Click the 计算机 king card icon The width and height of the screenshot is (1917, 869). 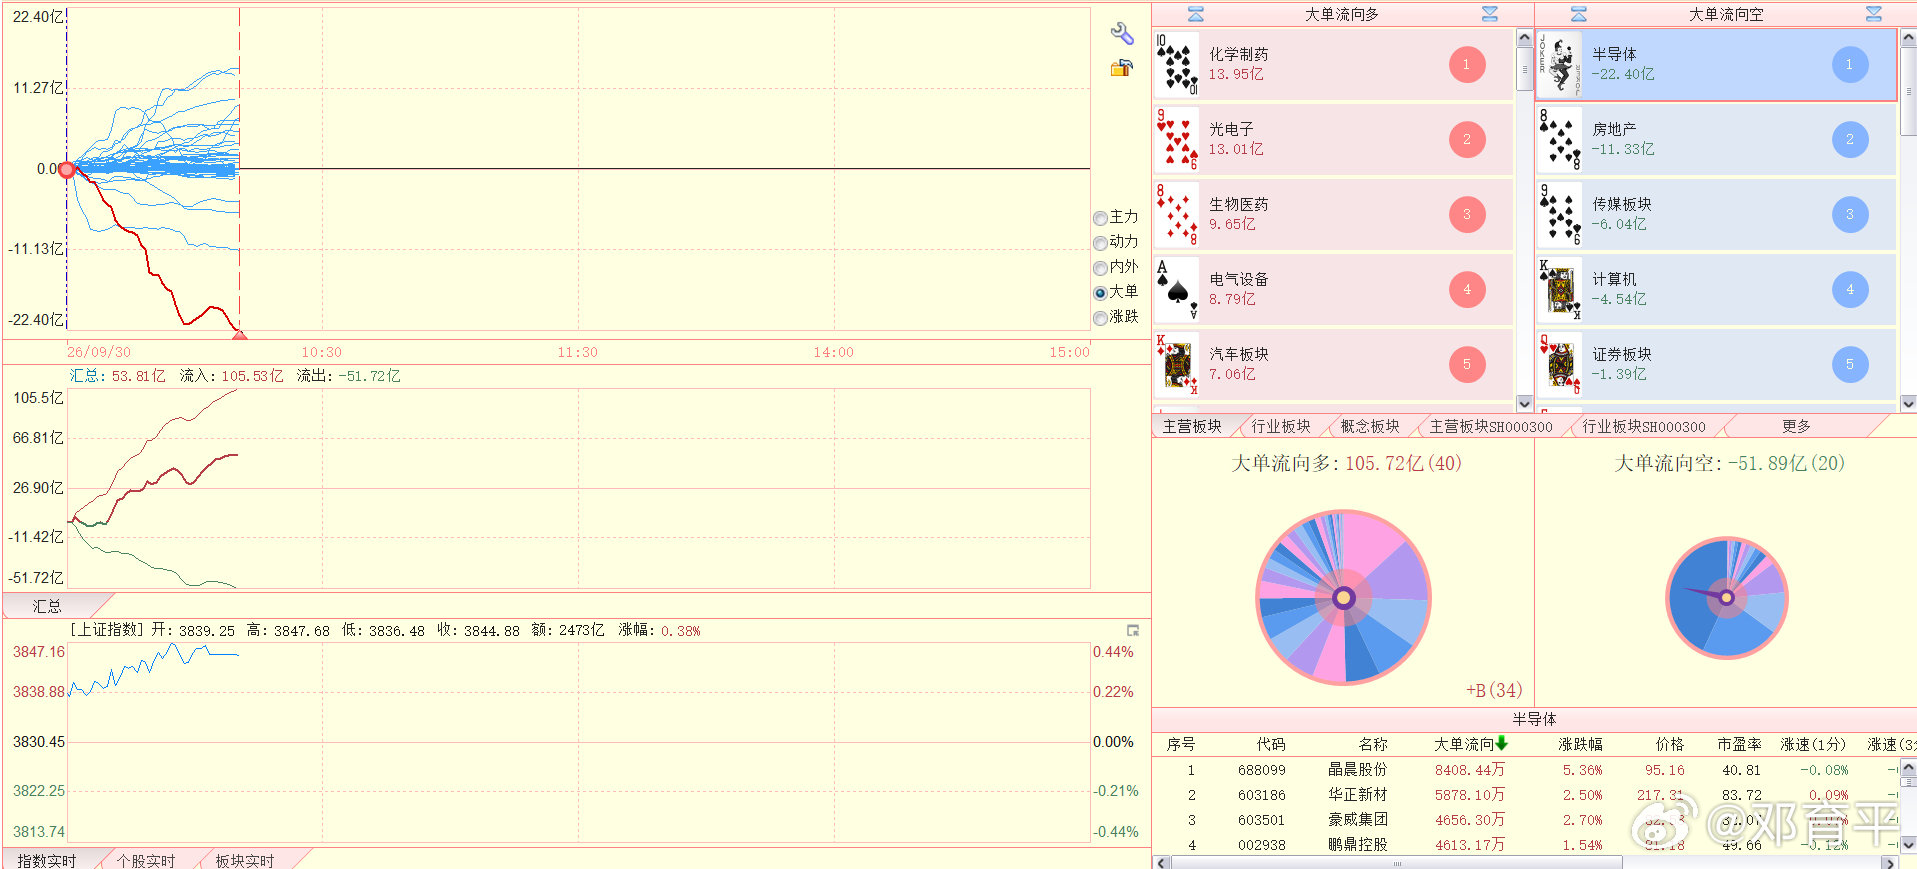click(1560, 289)
